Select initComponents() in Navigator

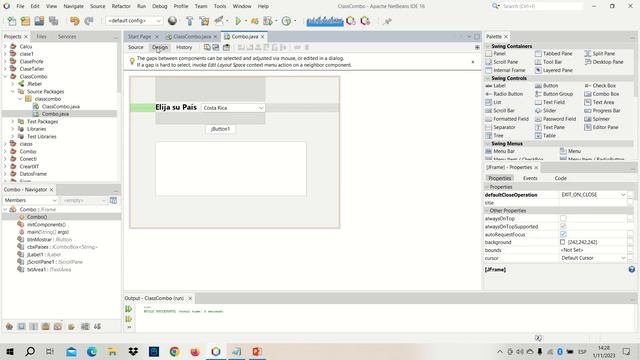(x=46, y=224)
